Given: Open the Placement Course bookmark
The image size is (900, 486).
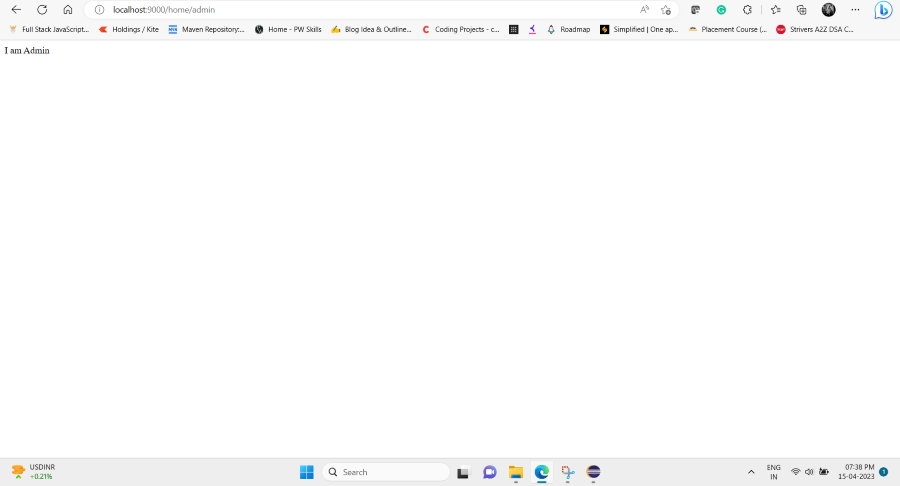Looking at the screenshot, I should [727, 29].
